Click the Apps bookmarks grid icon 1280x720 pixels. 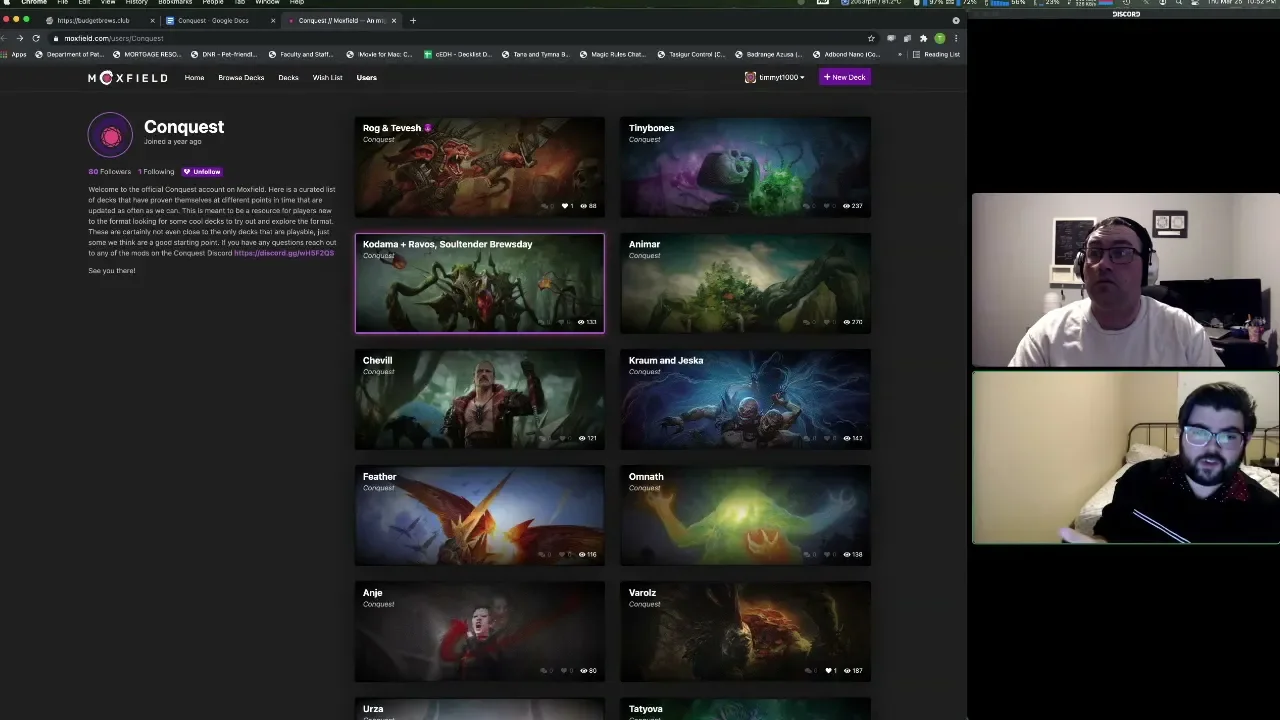6,54
